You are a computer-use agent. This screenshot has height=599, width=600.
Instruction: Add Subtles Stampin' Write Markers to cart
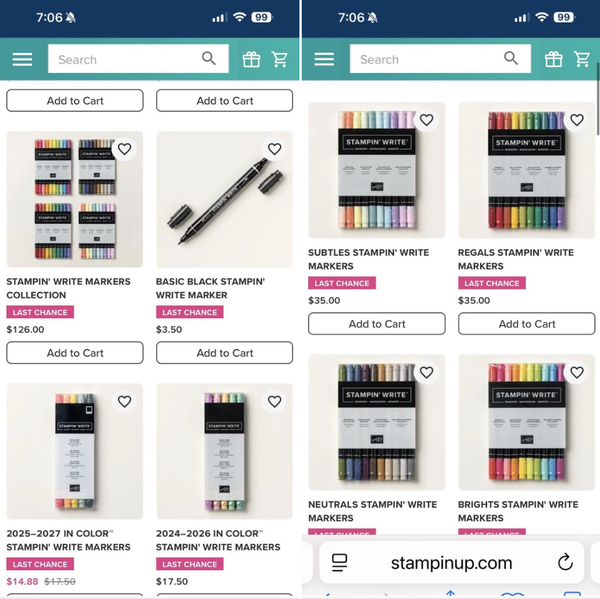[377, 324]
